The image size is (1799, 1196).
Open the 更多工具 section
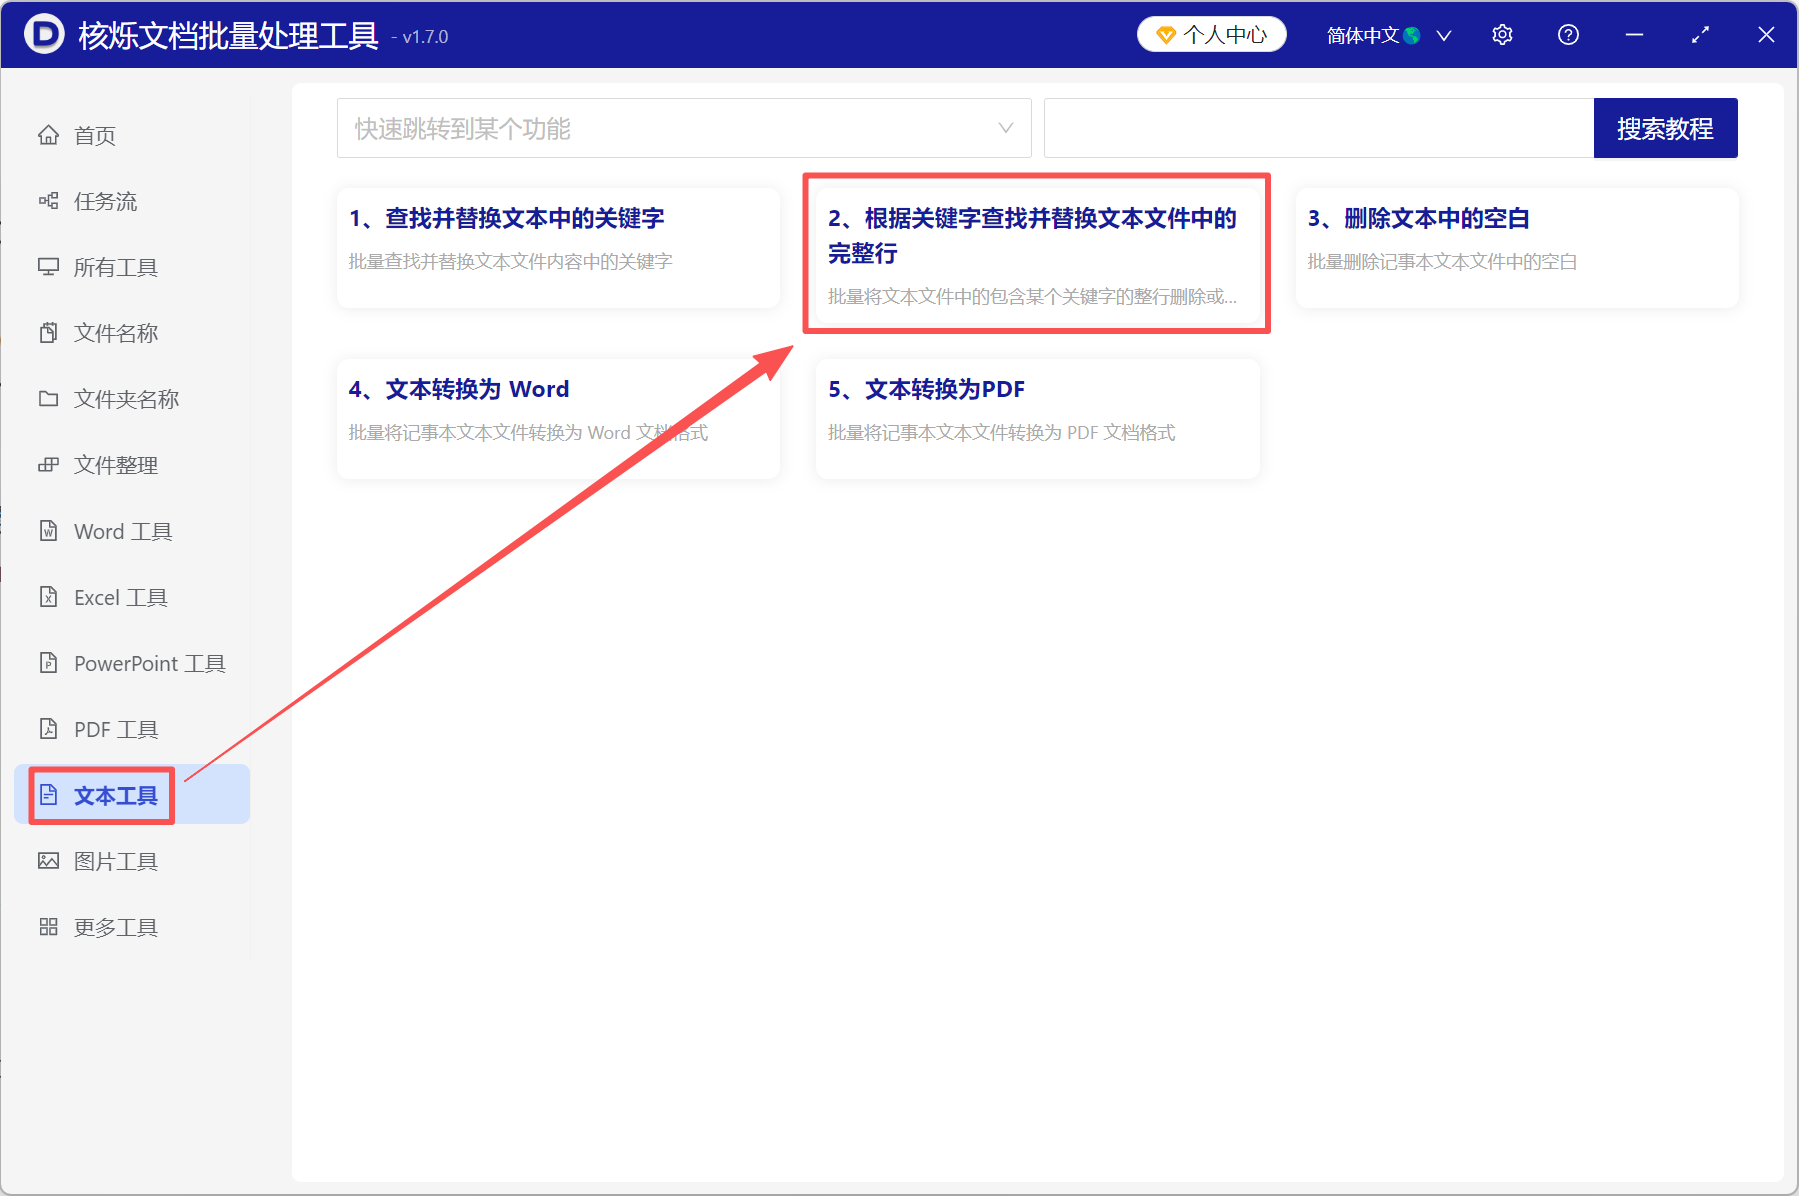pyautogui.click(x=115, y=927)
